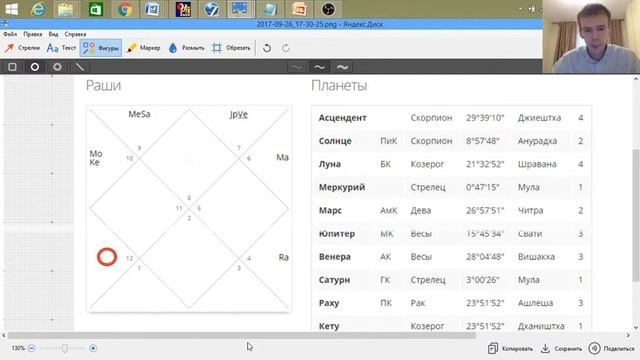Set thin line thickness
The width and height of the screenshot is (640, 360).
pos(297,67)
